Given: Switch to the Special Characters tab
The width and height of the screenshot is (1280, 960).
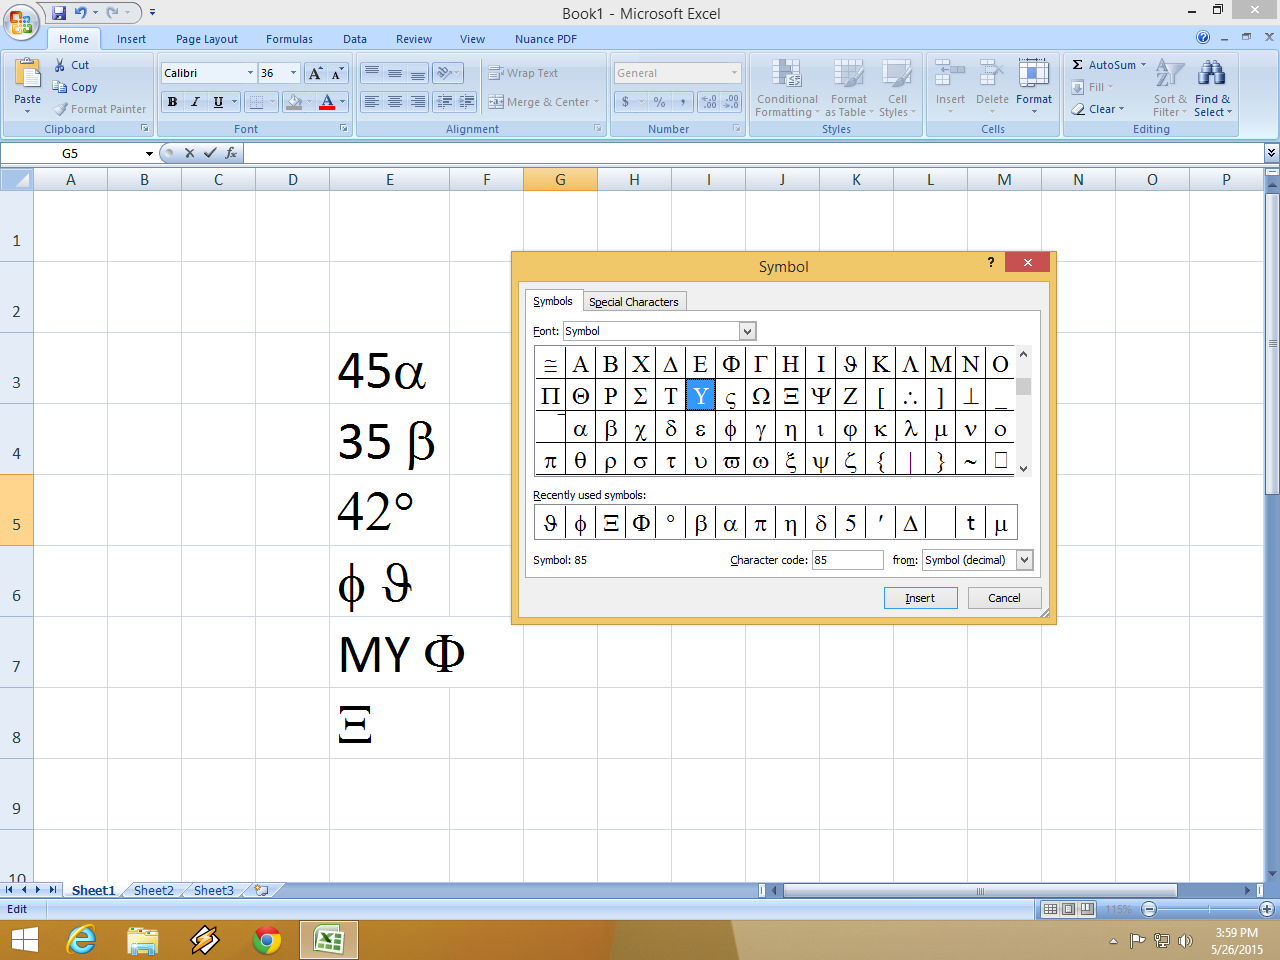Looking at the screenshot, I should [x=634, y=301].
